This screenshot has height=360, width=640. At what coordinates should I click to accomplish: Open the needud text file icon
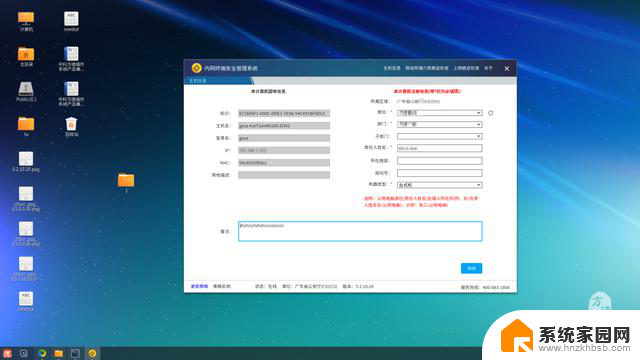[71, 21]
